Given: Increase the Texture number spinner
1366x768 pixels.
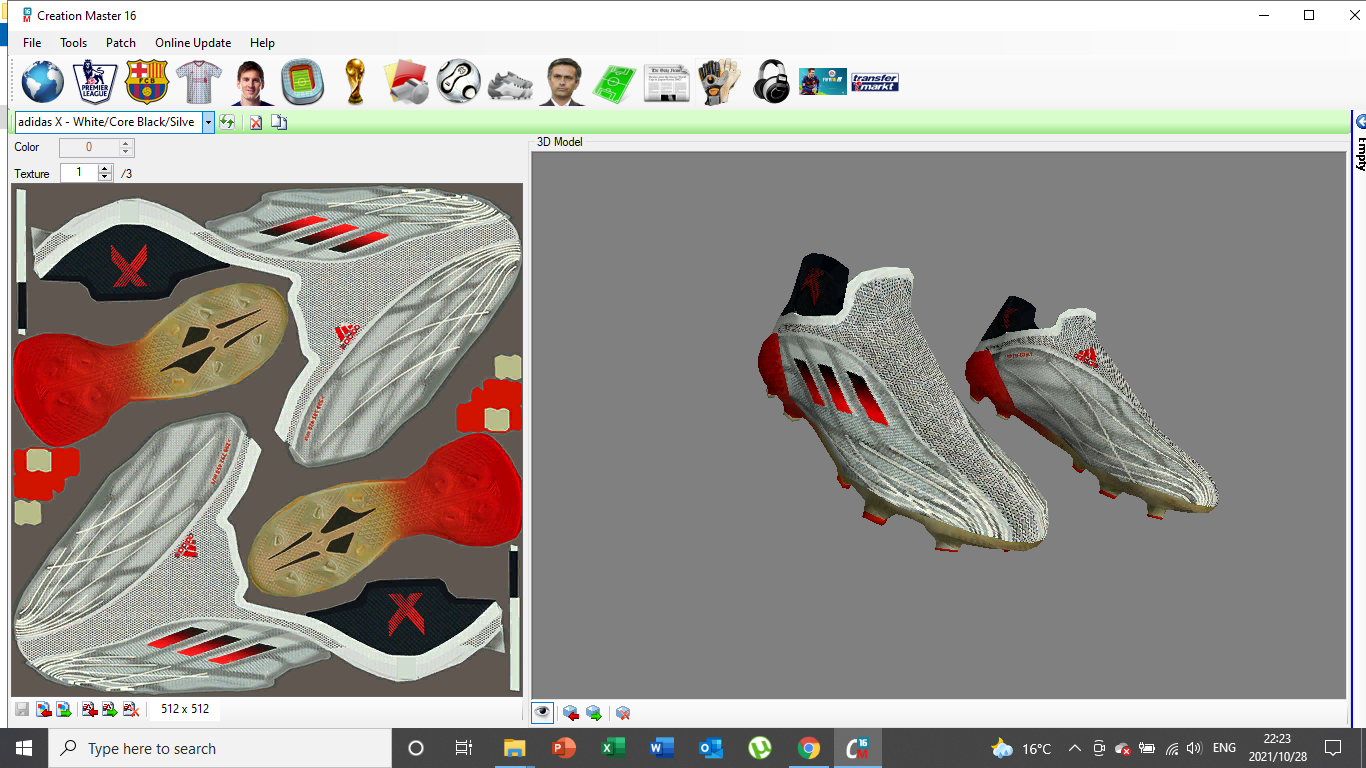Looking at the screenshot, I should click(106, 168).
